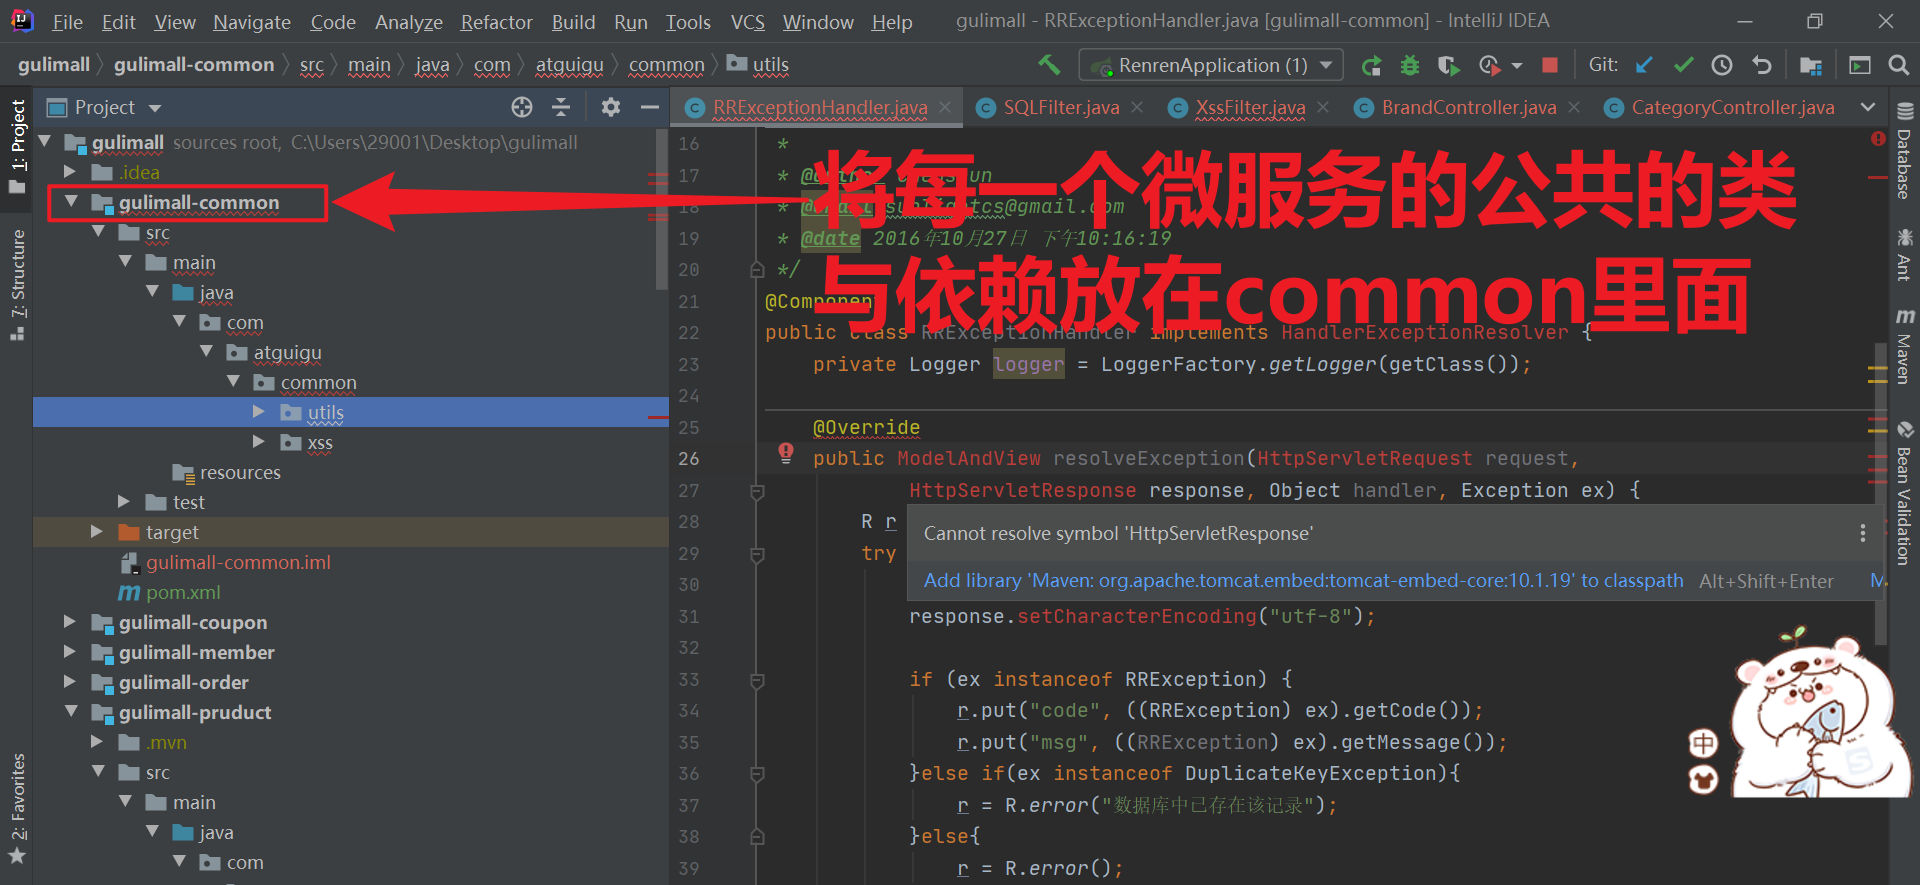This screenshot has width=1920, height=885.
Task: Click the run anything window icon
Action: click(1860, 65)
